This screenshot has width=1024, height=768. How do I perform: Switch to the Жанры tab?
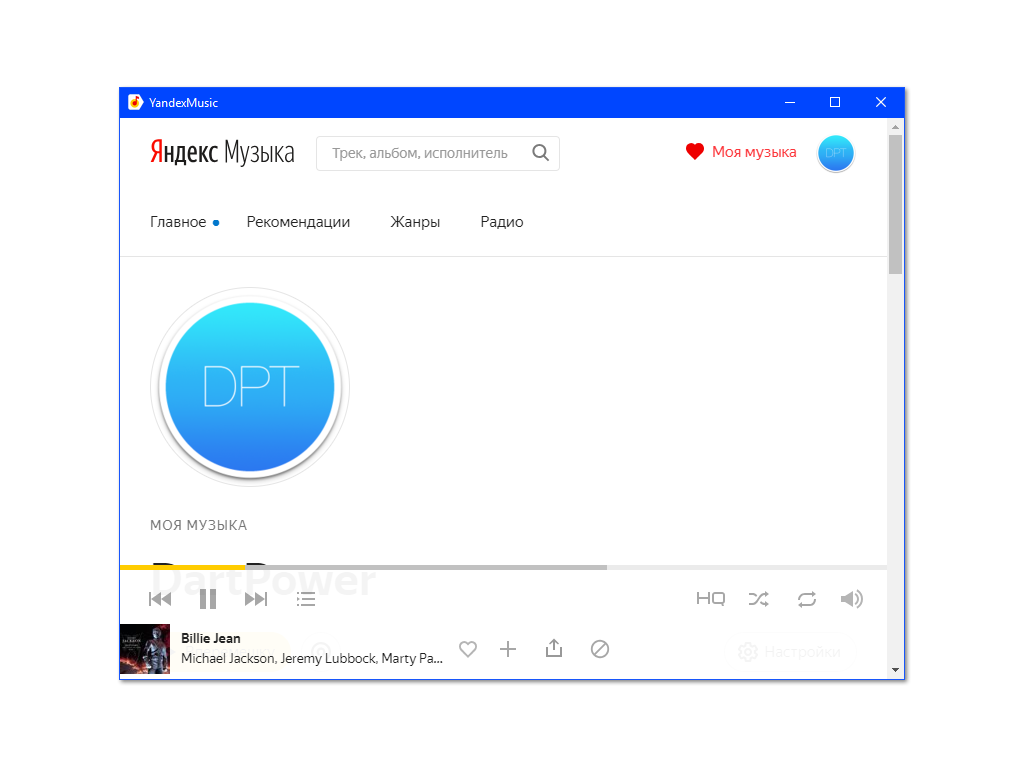(x=415, y=222)
